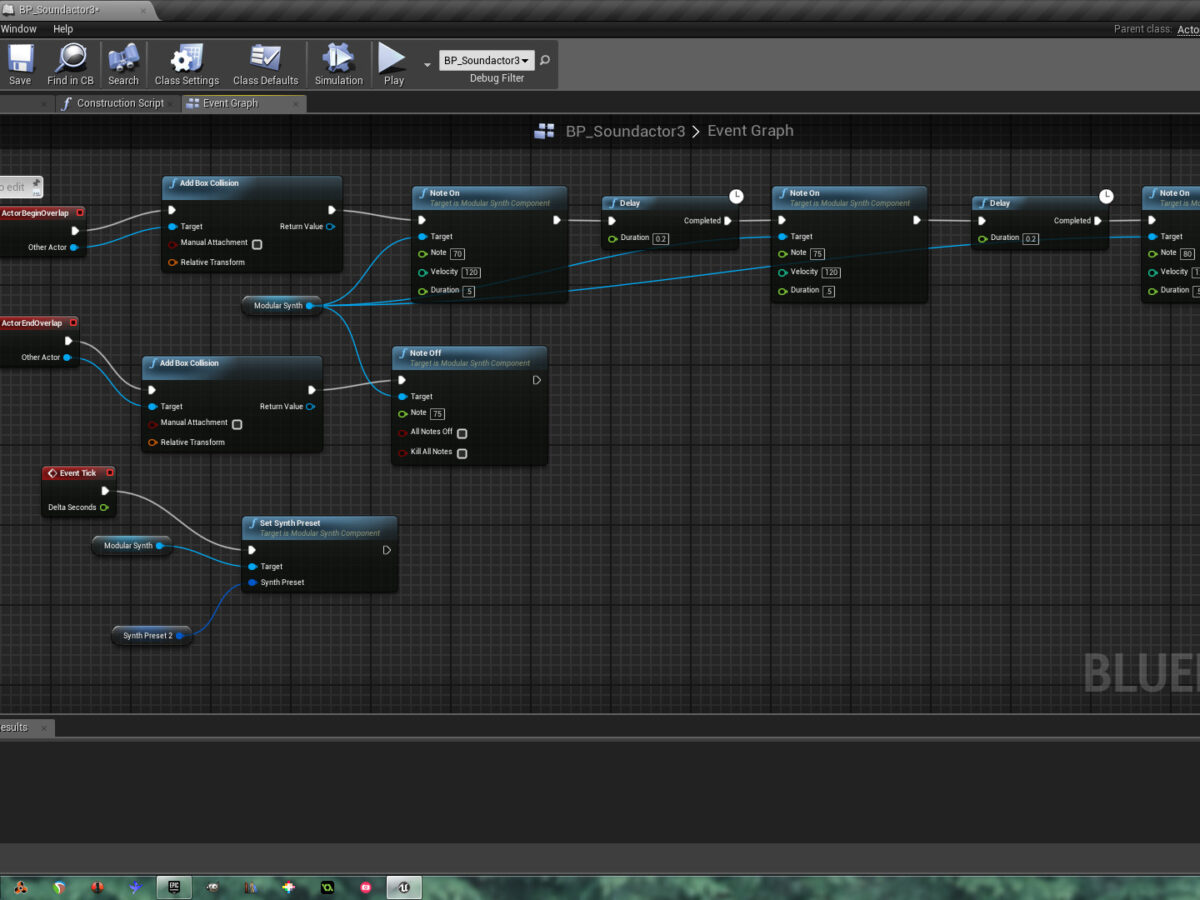Open the Help menu
The image size is (1200, 900).
tap(63, 29)
